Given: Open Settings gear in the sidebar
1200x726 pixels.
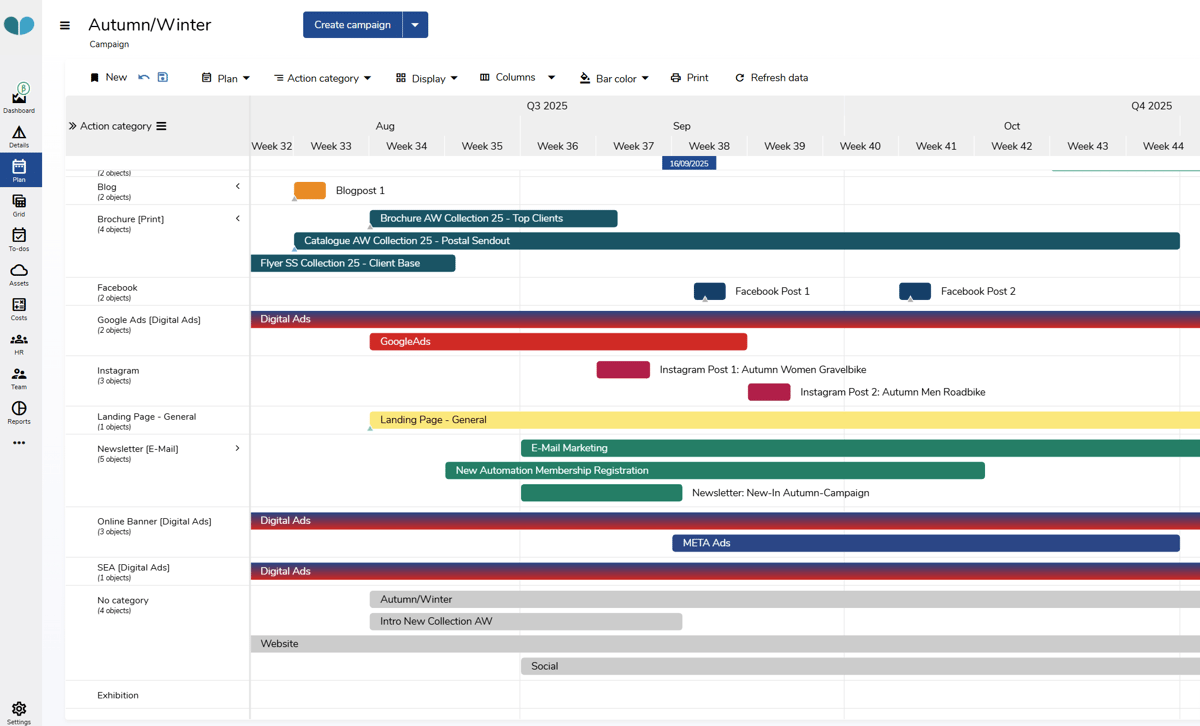Looking at the screenshot, I should [x=19, y=711].
